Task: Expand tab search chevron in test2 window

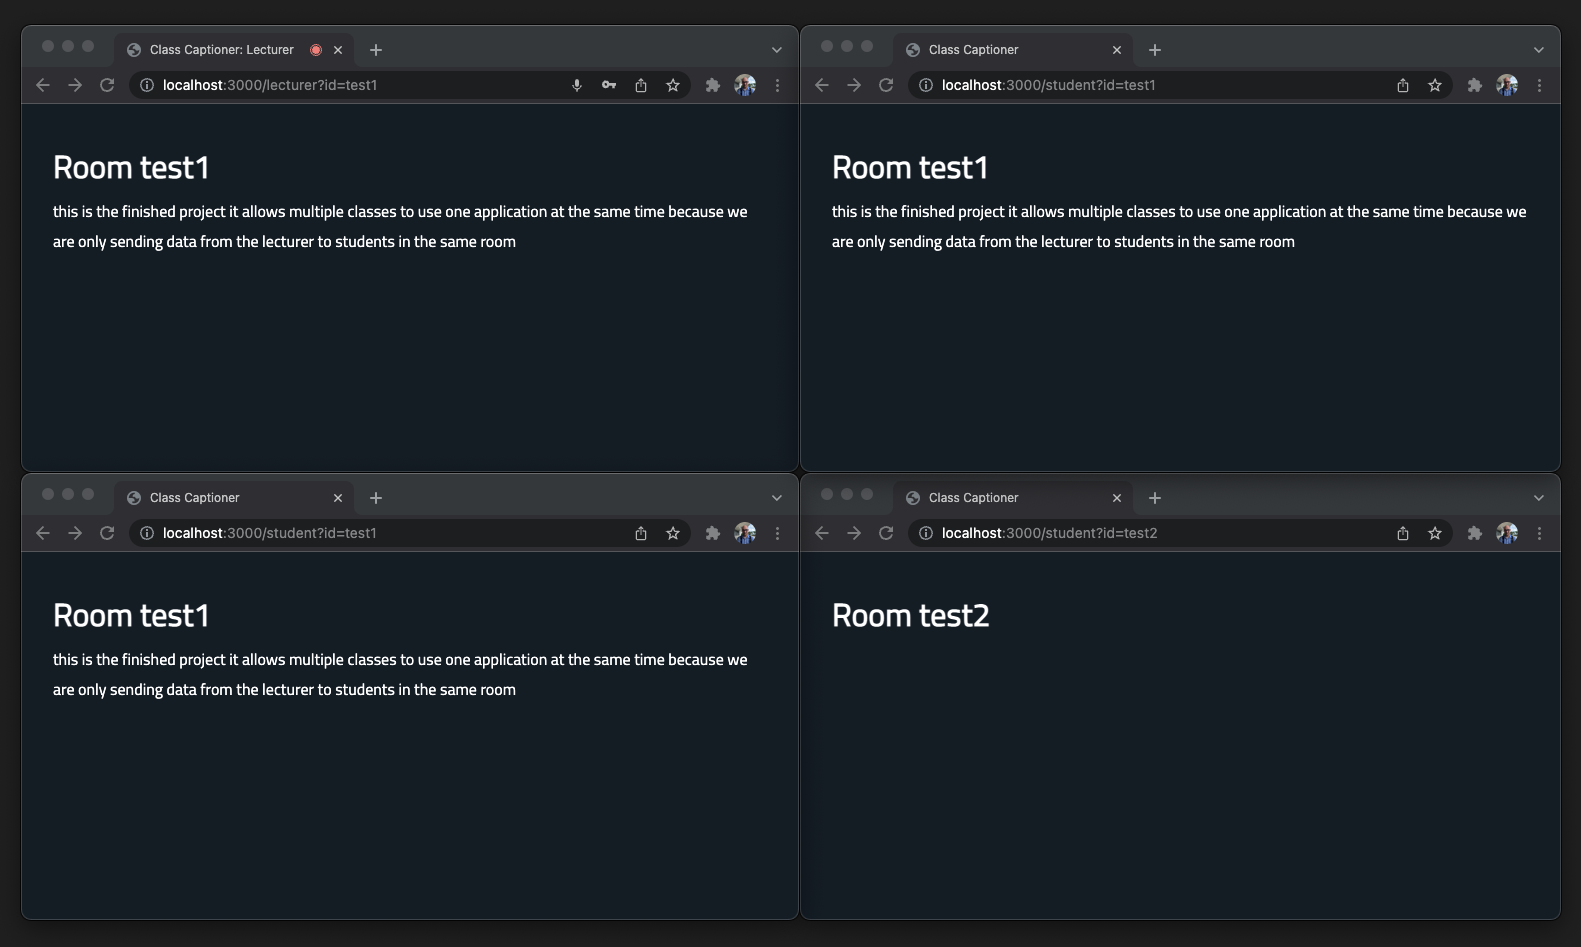Action: point(1539,498)
